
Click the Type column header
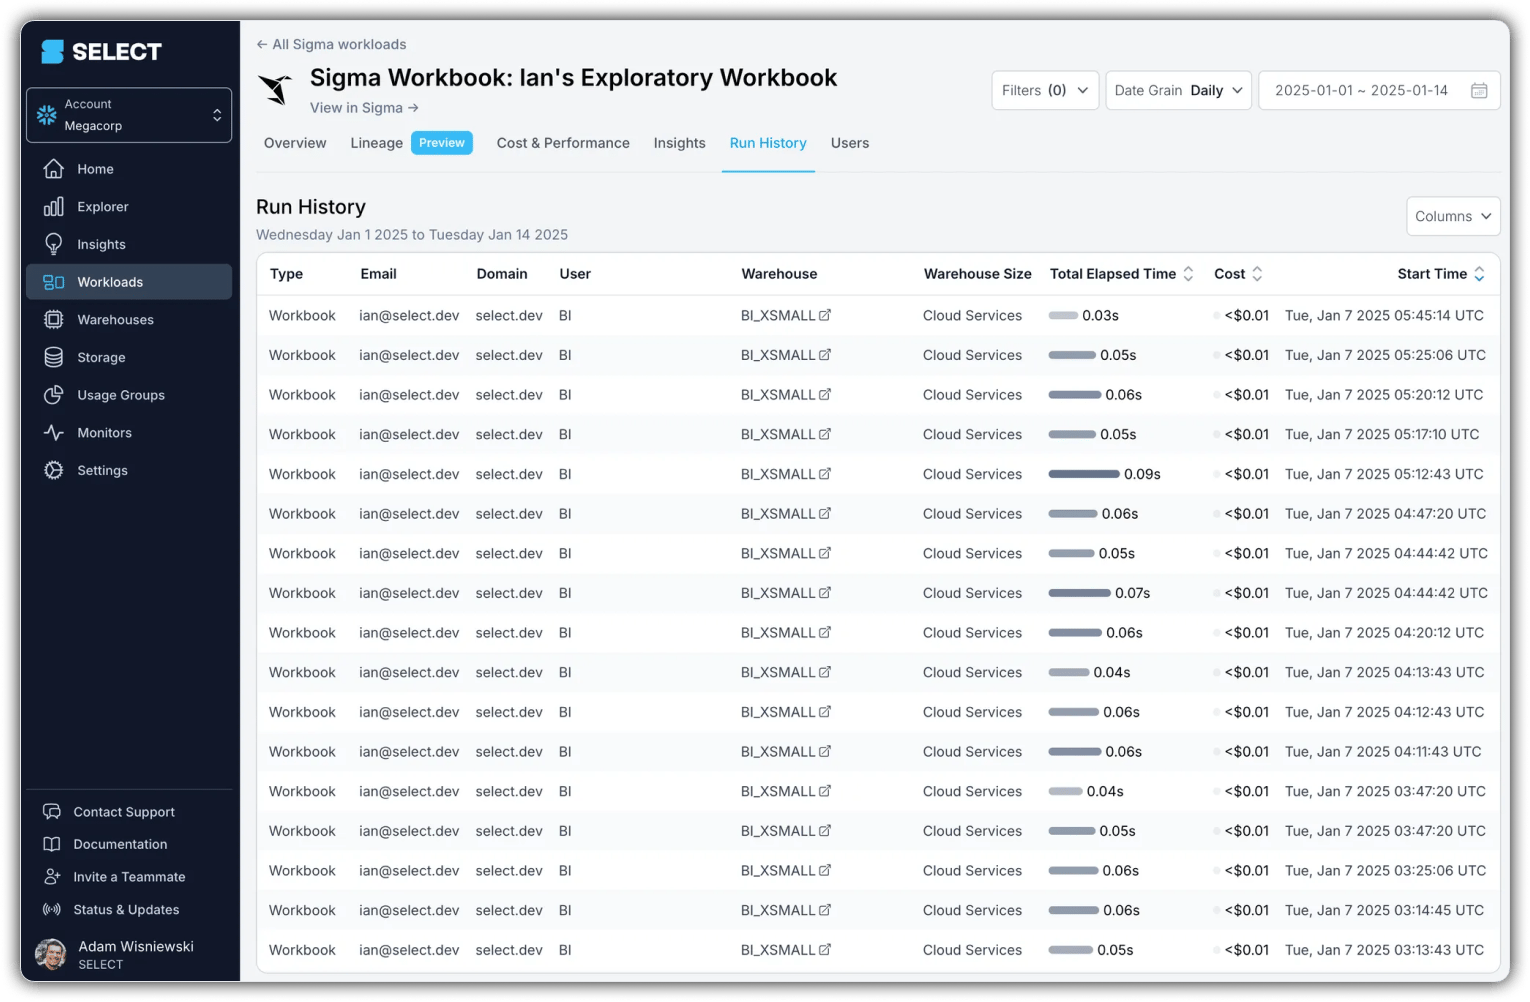point(286,274)
